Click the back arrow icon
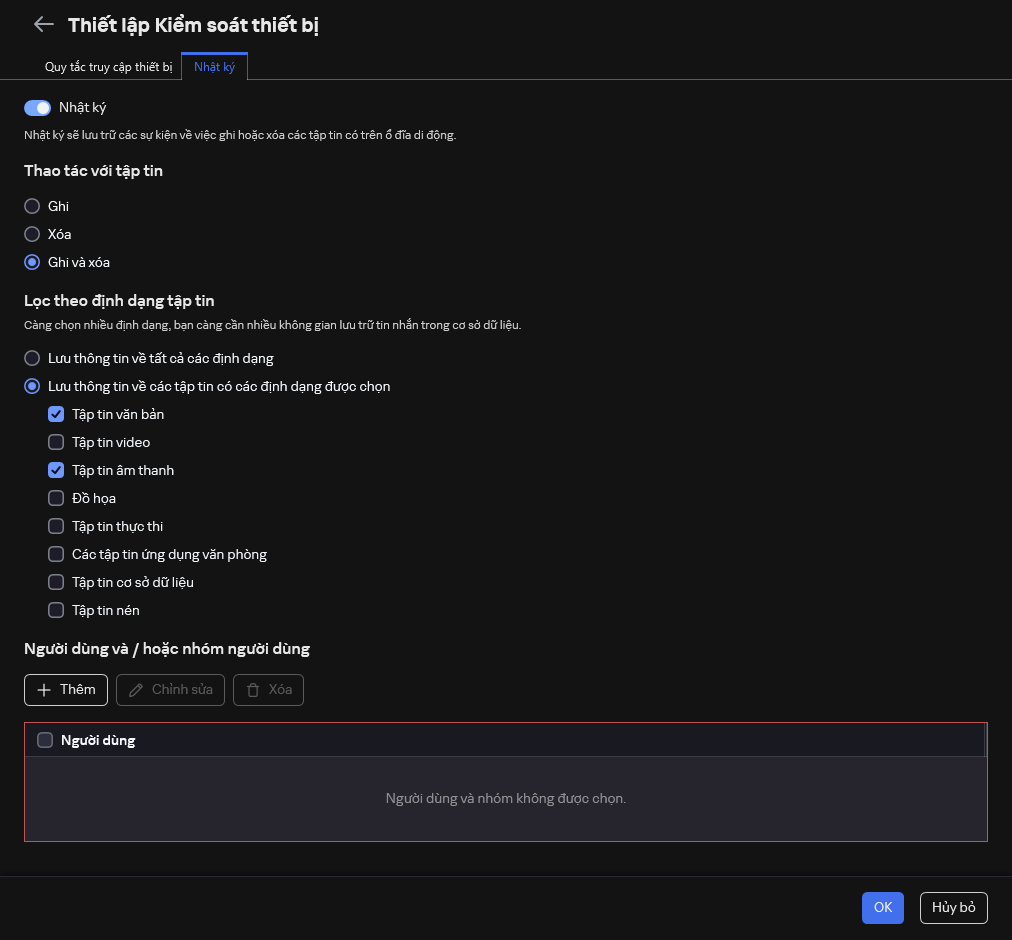The image size is (1012, 940). [43, 25]
